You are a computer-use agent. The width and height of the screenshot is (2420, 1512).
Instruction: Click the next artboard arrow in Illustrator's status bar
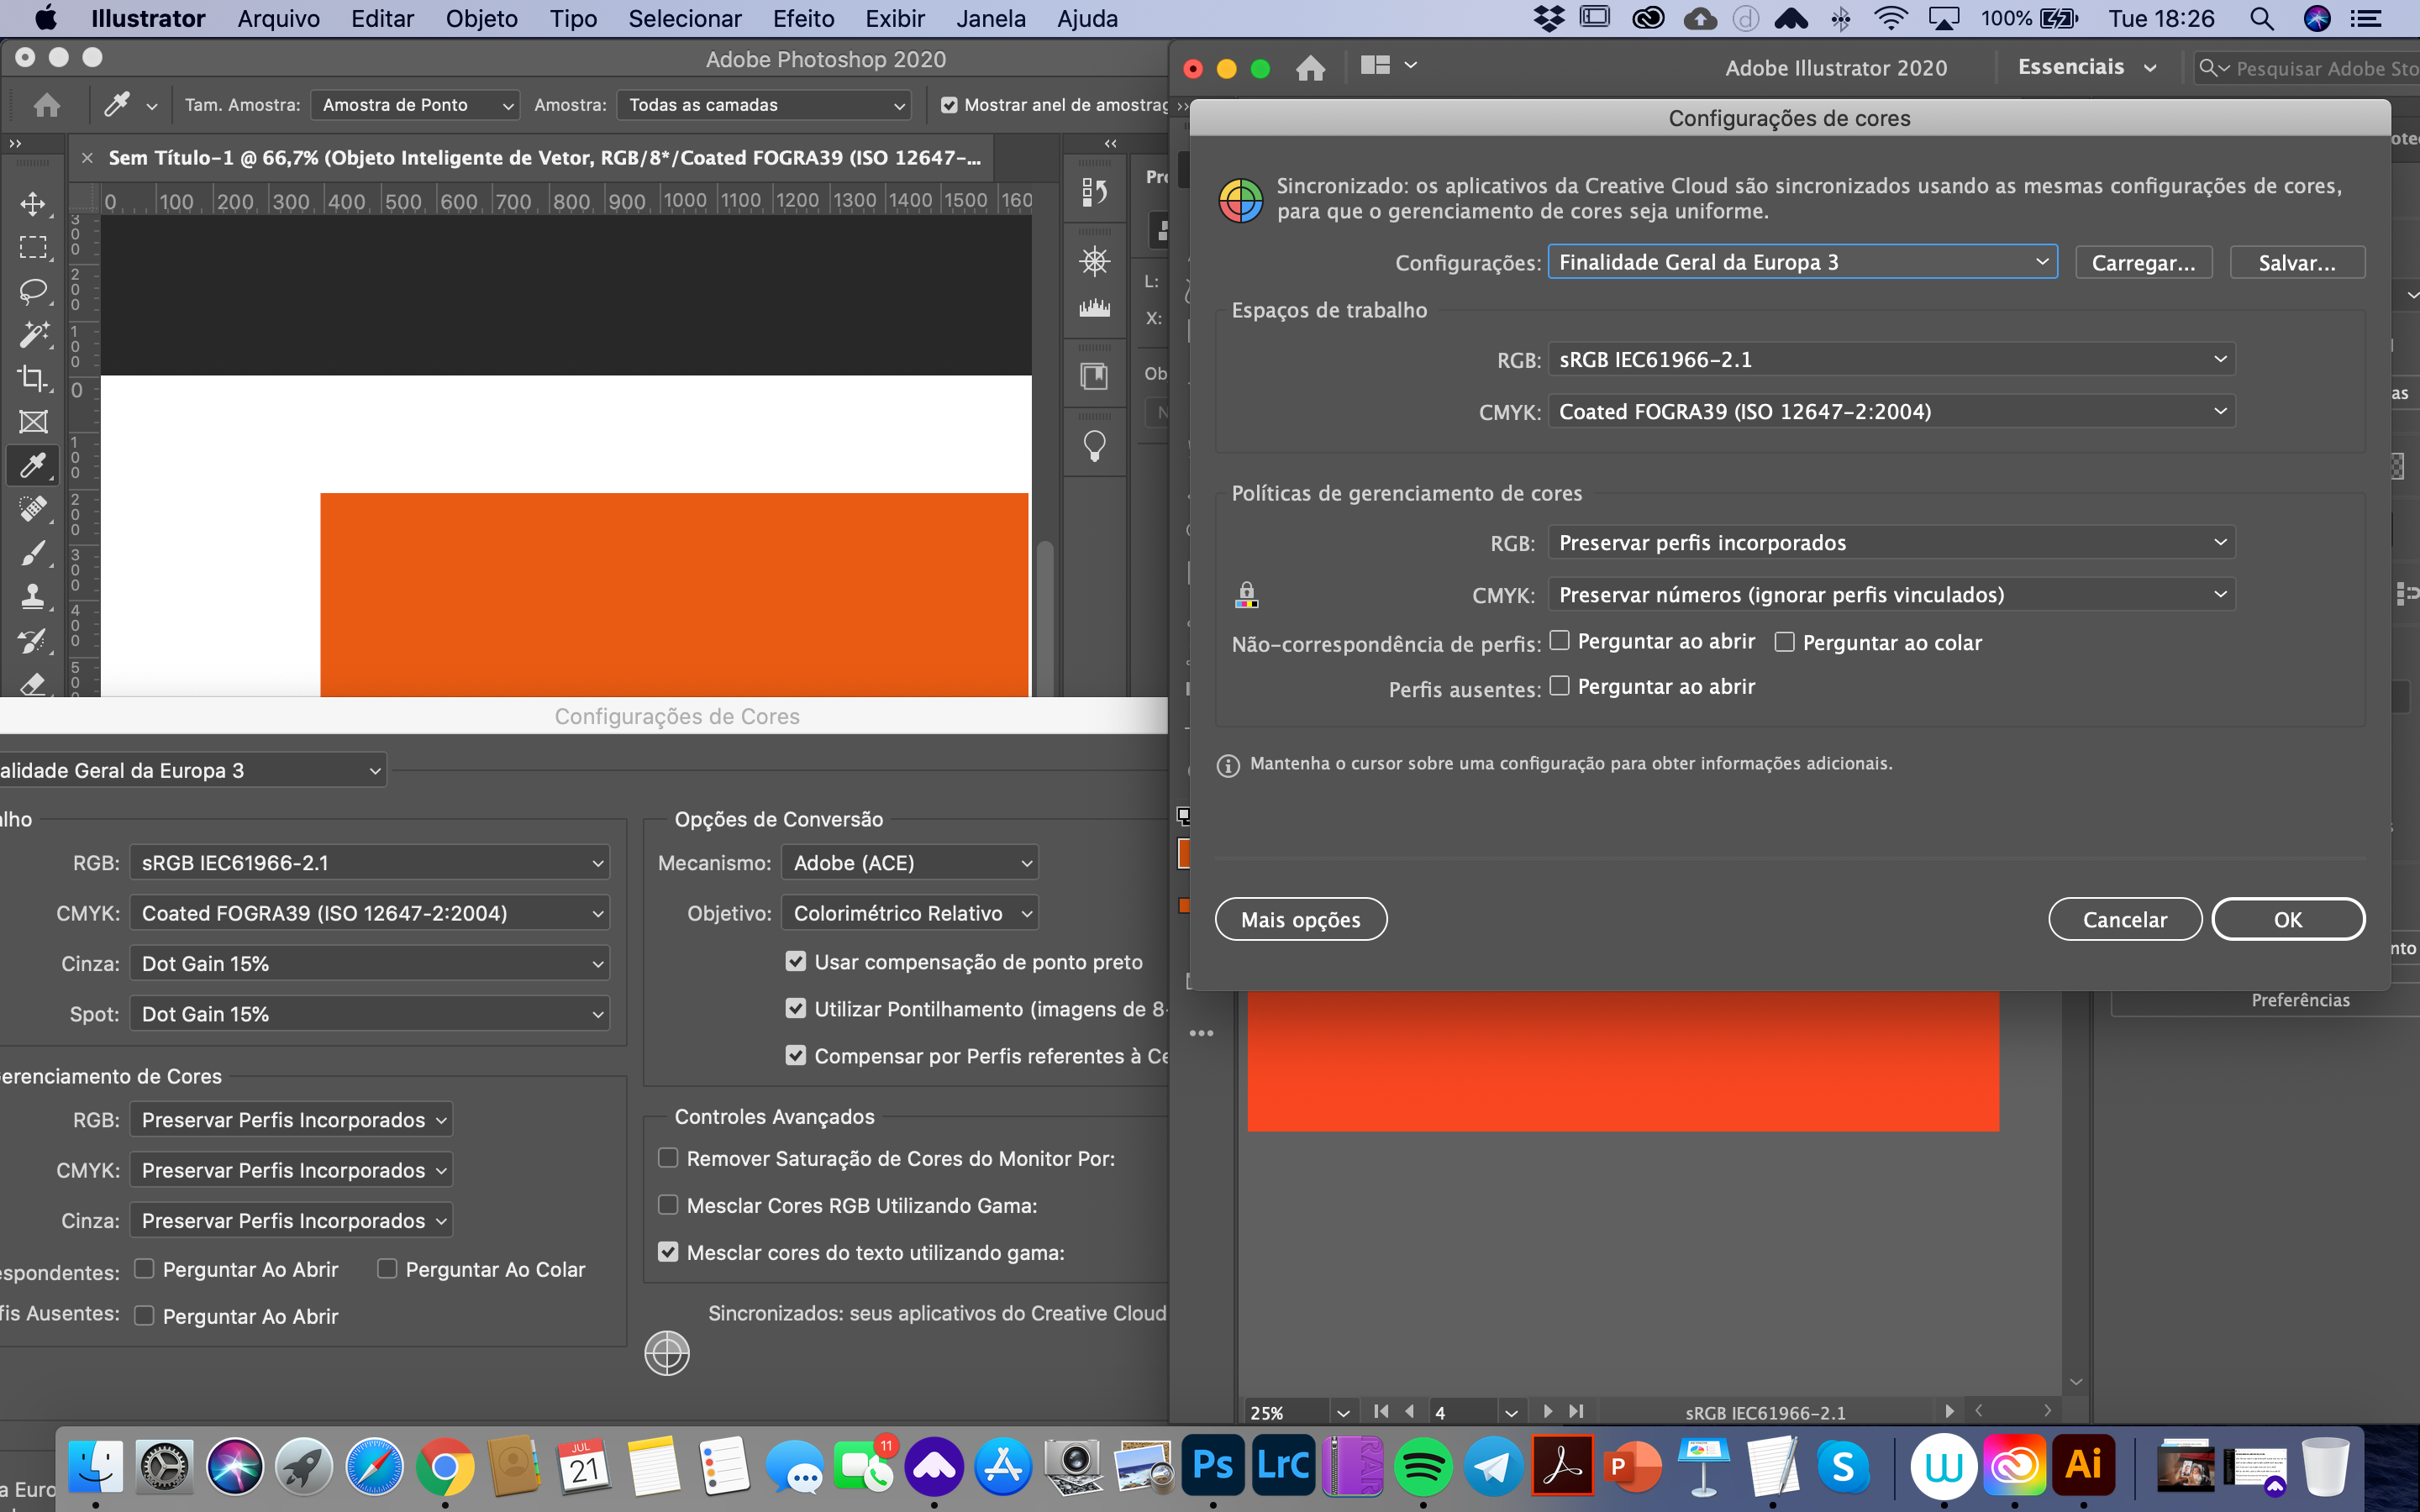click(x=1549, y=1411)
